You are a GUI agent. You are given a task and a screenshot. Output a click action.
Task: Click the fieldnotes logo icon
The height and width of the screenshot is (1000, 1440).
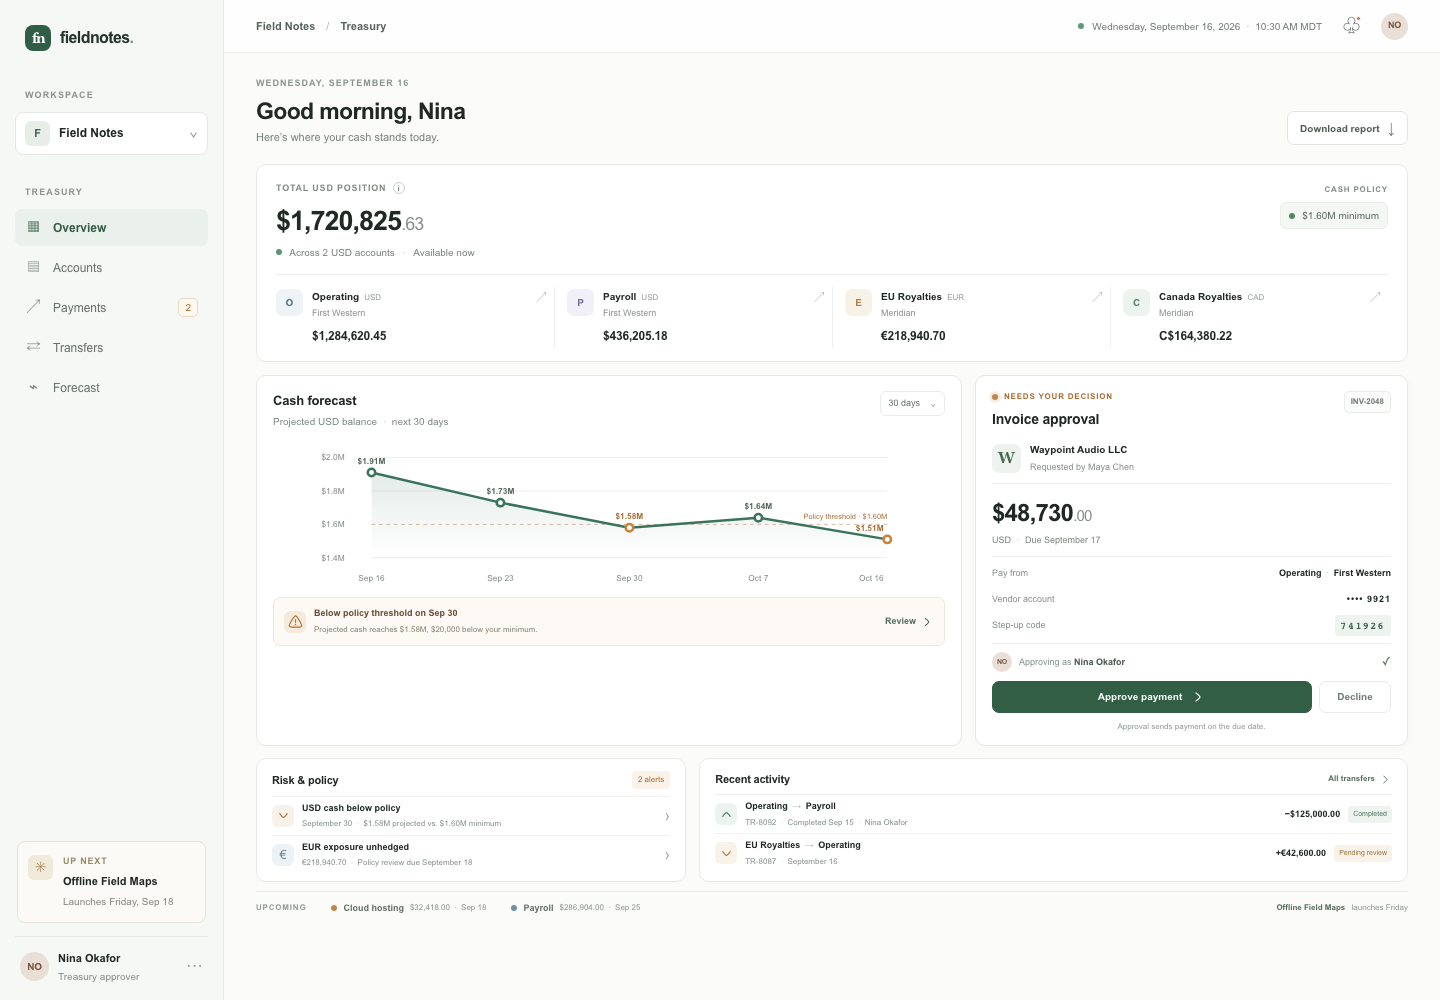click(38, 38)
